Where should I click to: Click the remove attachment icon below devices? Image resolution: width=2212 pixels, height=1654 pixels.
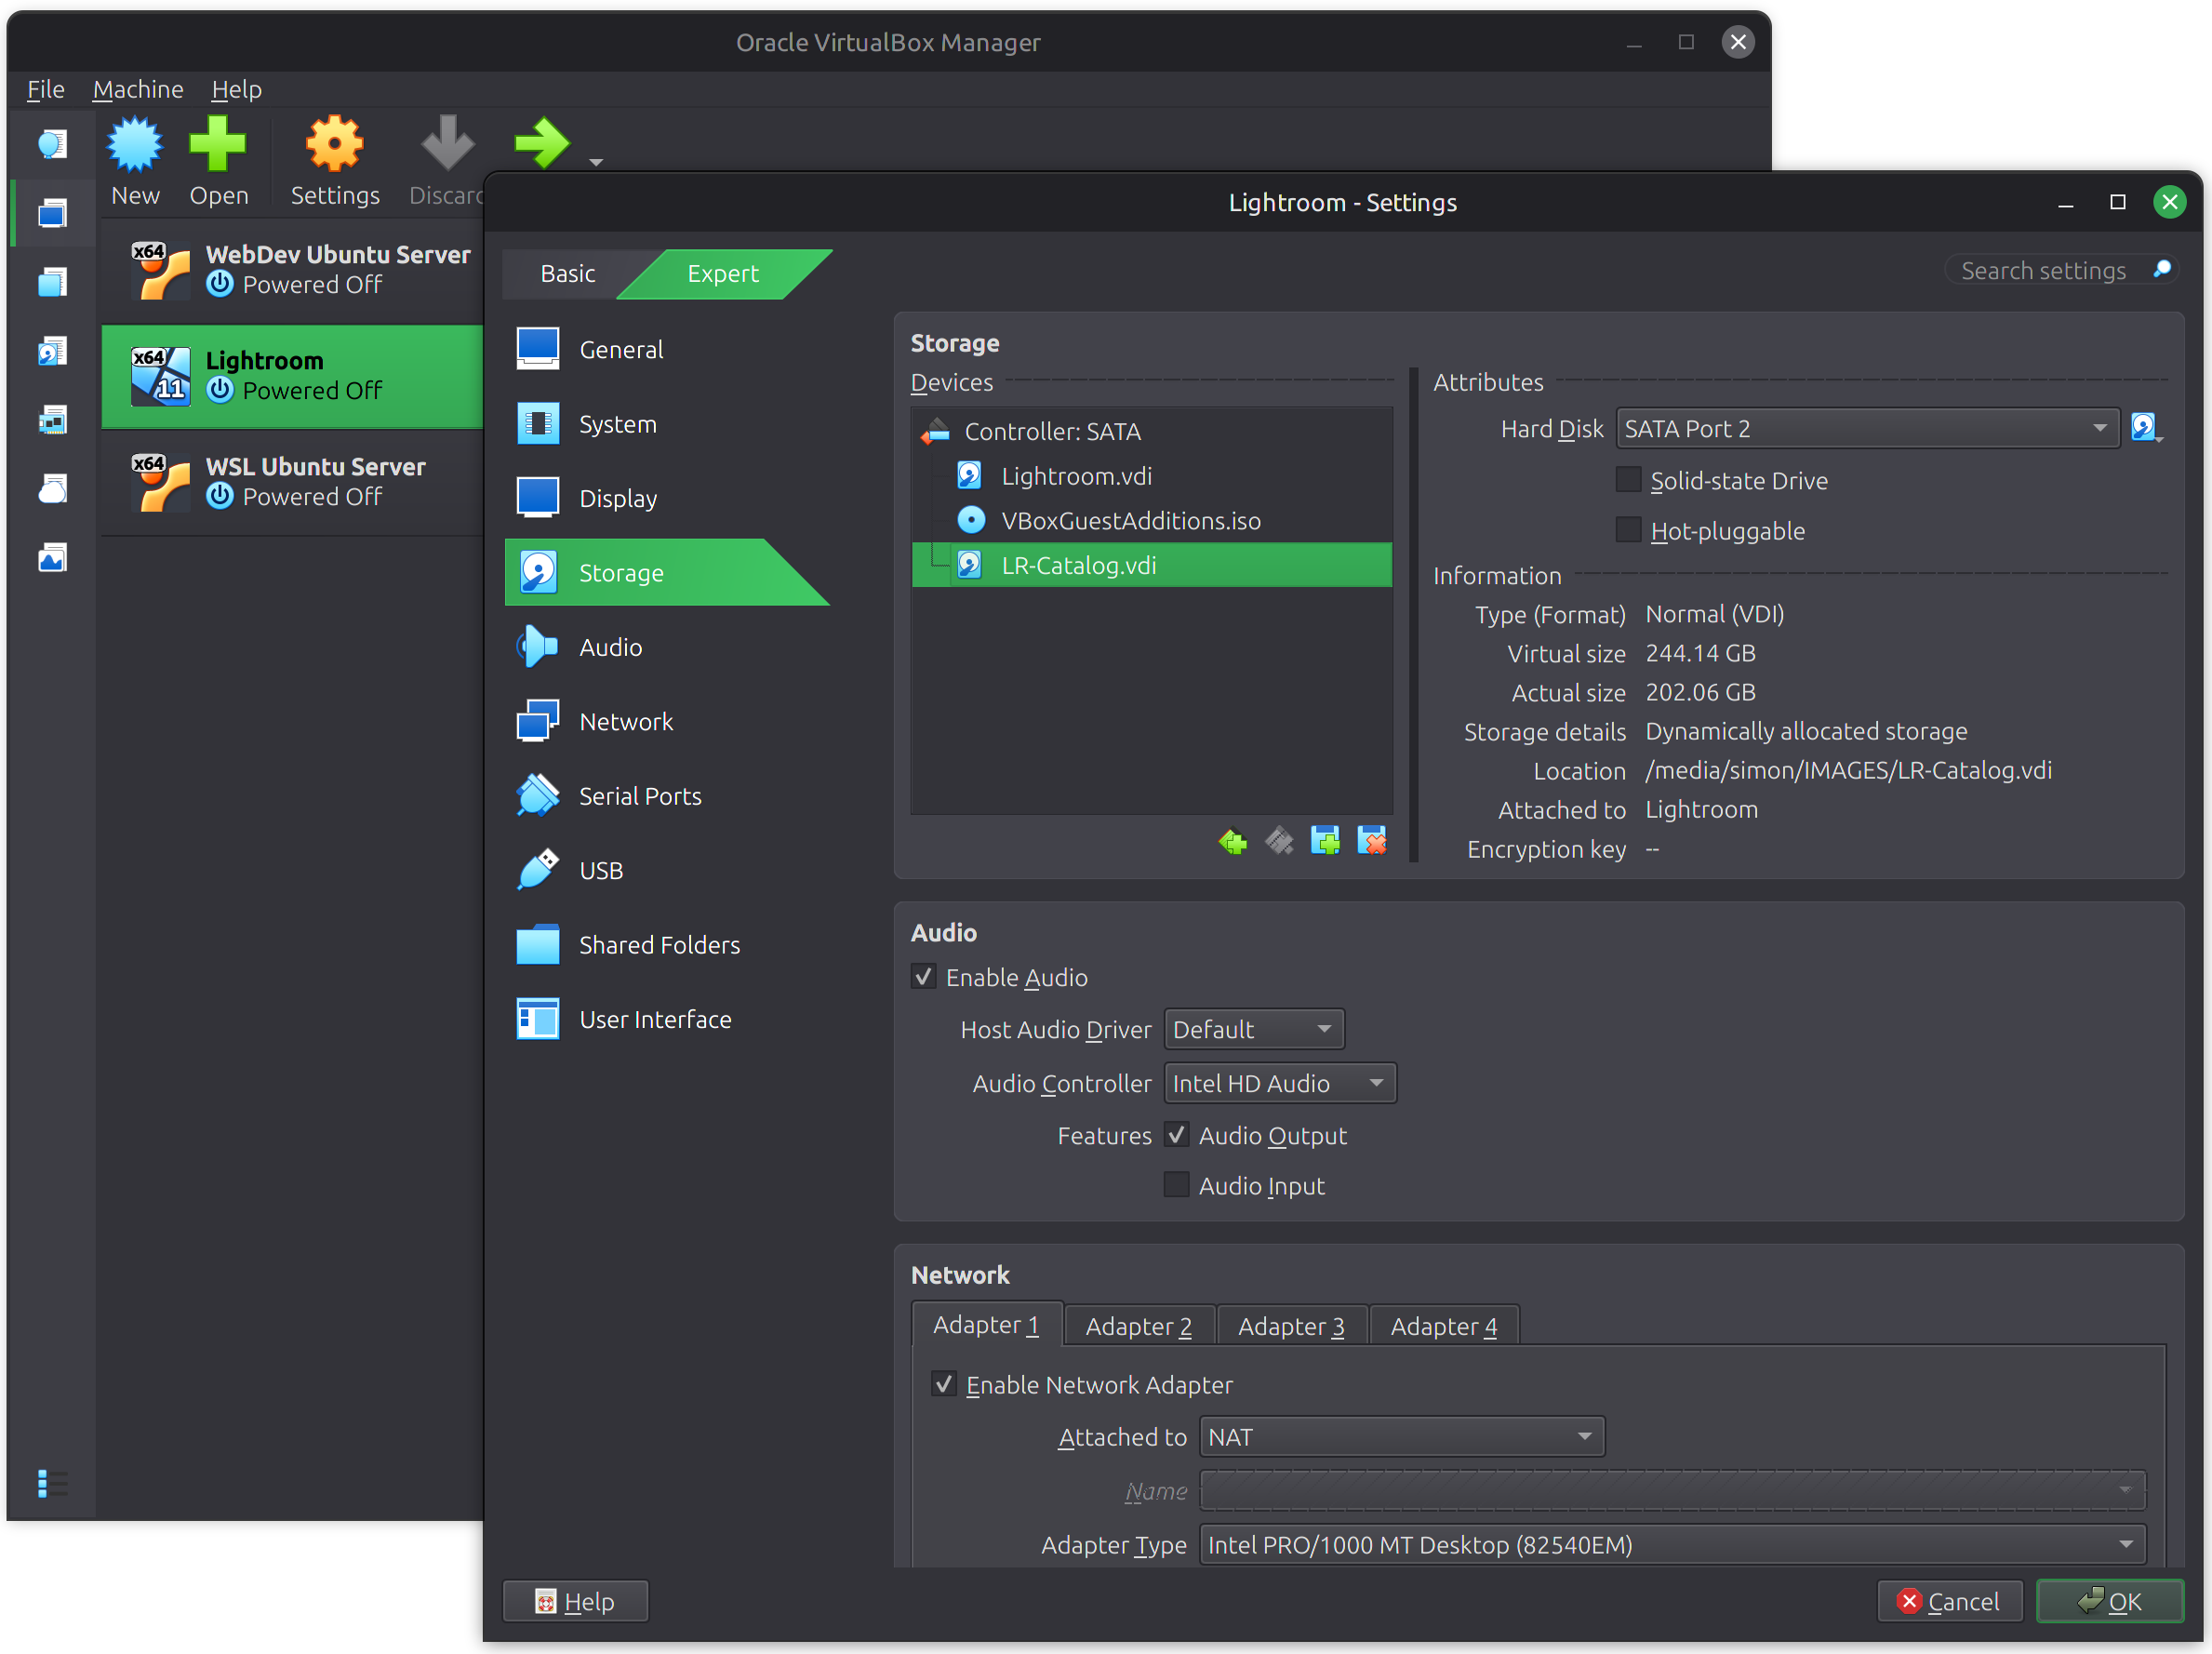click(x=1372, y=842)
